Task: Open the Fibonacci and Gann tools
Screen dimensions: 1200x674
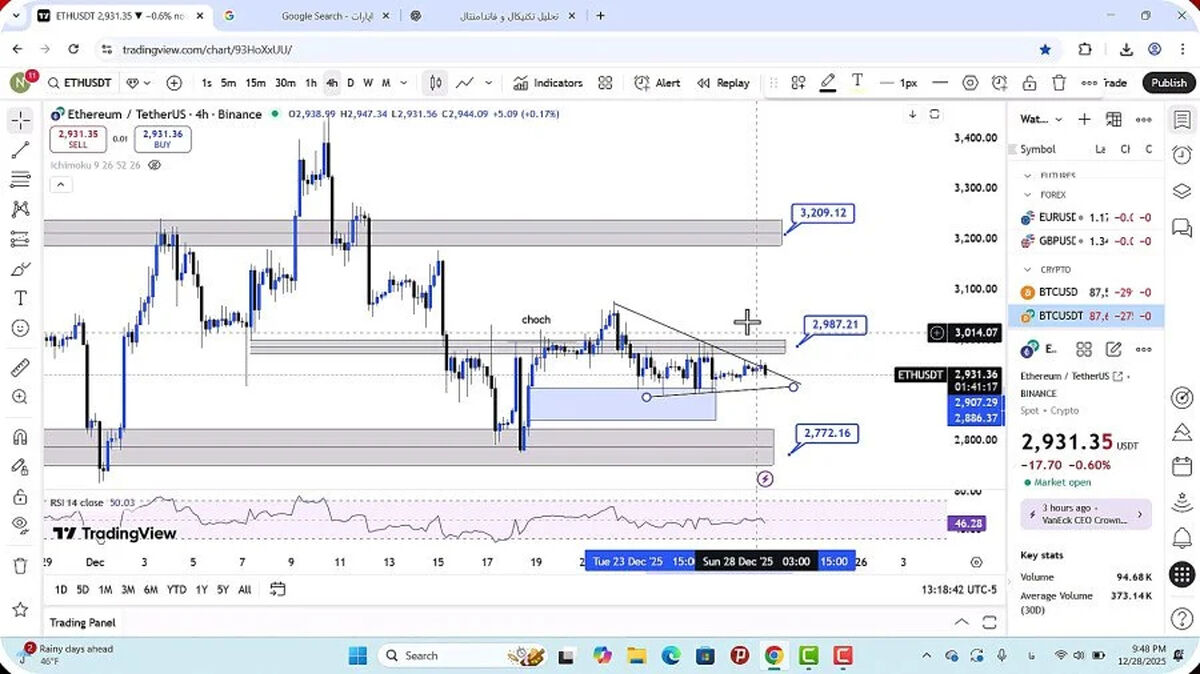Action: (x=20, y=180)
